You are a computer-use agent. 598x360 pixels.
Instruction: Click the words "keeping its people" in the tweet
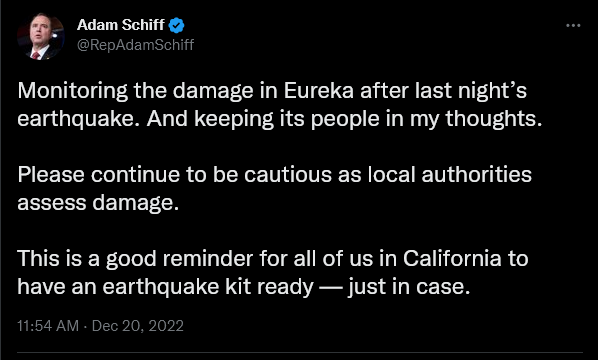tap(287, 120)
